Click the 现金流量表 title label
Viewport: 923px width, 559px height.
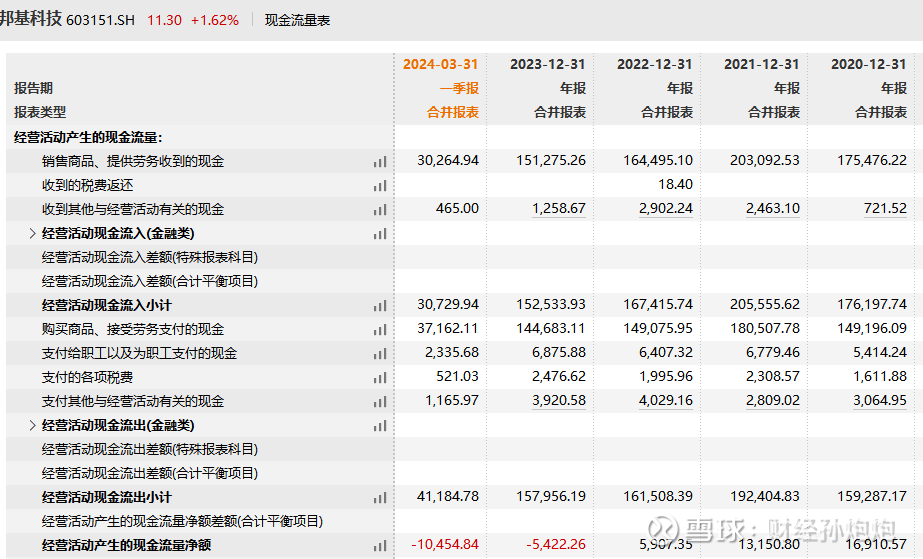pos(297,20)
